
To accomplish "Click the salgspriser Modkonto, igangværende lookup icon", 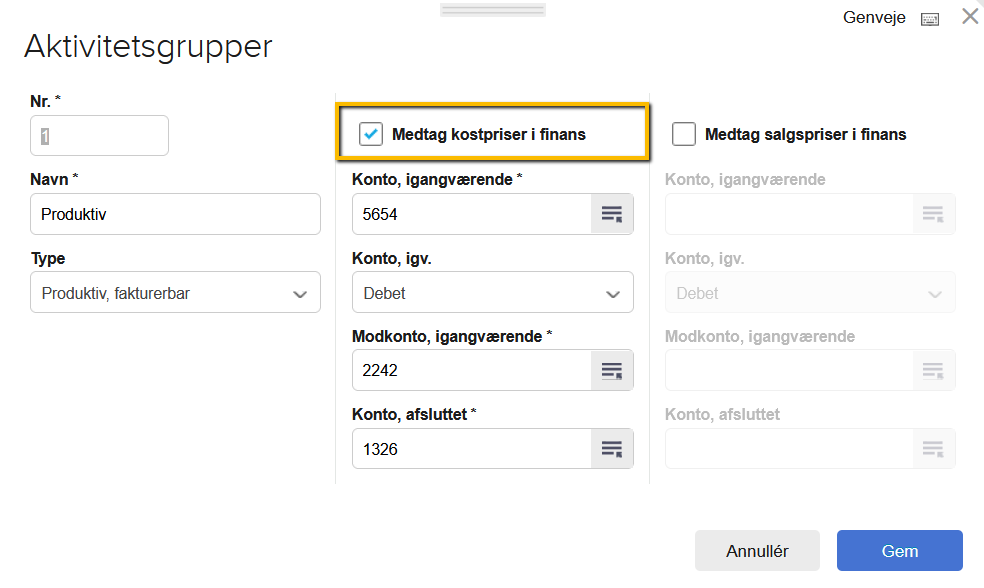I will (x=934, y=370).
